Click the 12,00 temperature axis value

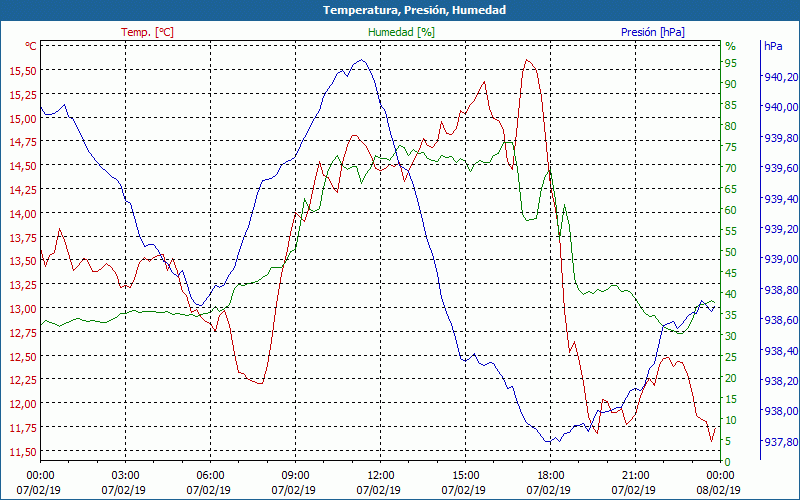coord(23,404)
